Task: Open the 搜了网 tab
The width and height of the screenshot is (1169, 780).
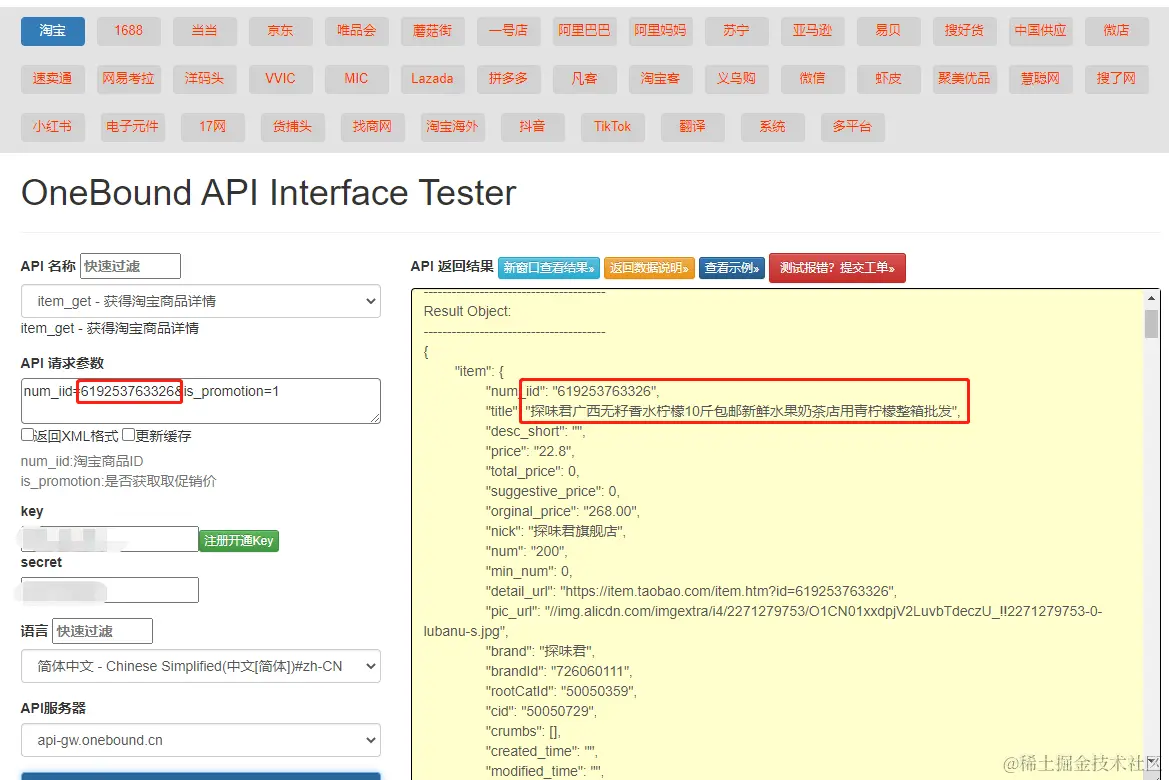Action: click(x=1116, y=78)
